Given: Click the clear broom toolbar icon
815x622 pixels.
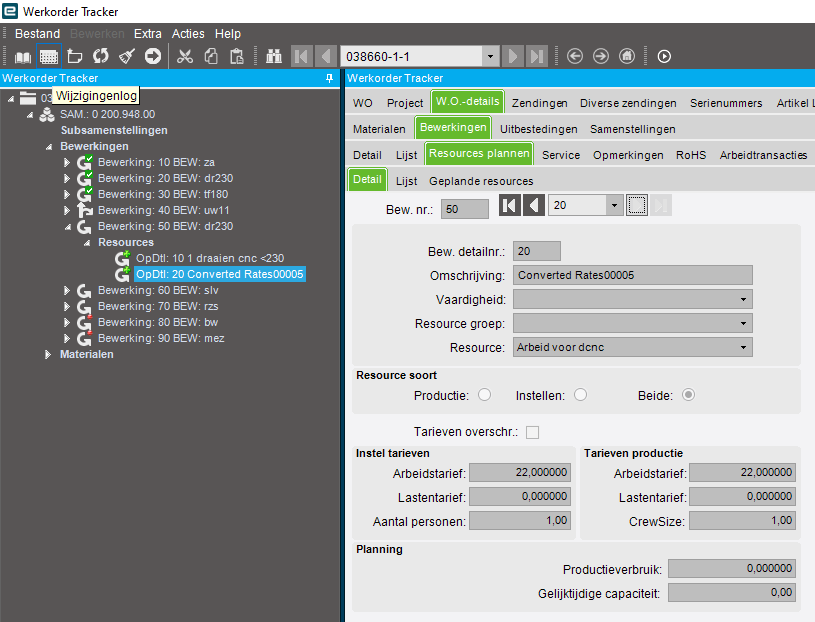Looking at the screenshot, I should tap(126, 56).
